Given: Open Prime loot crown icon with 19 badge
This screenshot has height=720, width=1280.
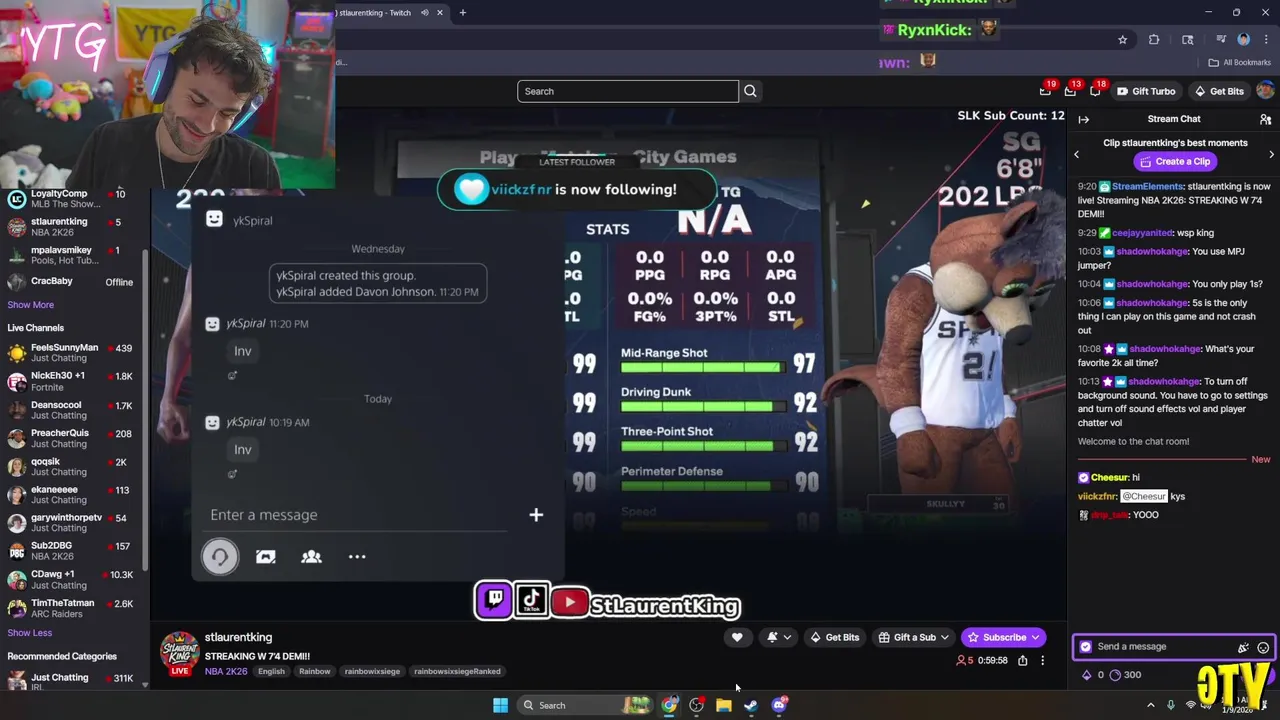Looking at the screenshot, I should tap(1045, 91).
